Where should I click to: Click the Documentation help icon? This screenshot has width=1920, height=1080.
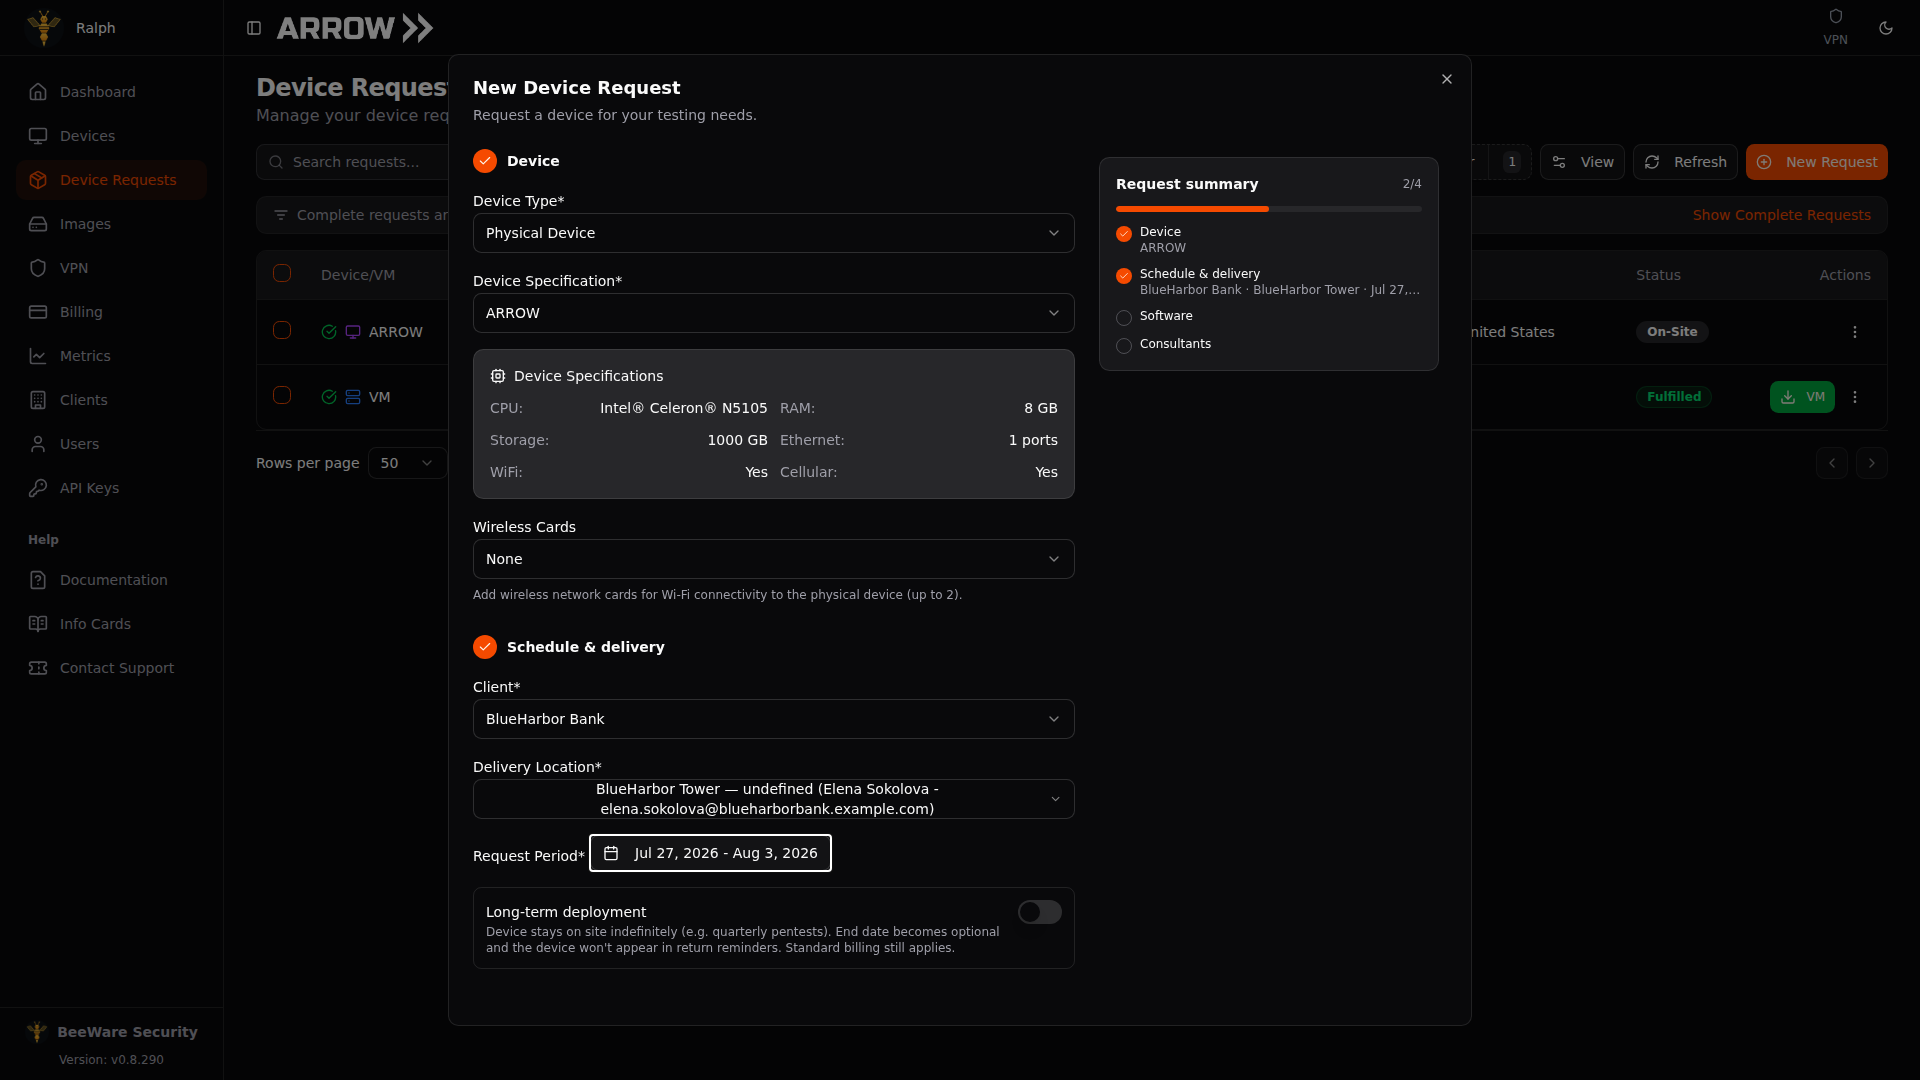(38, 580)
